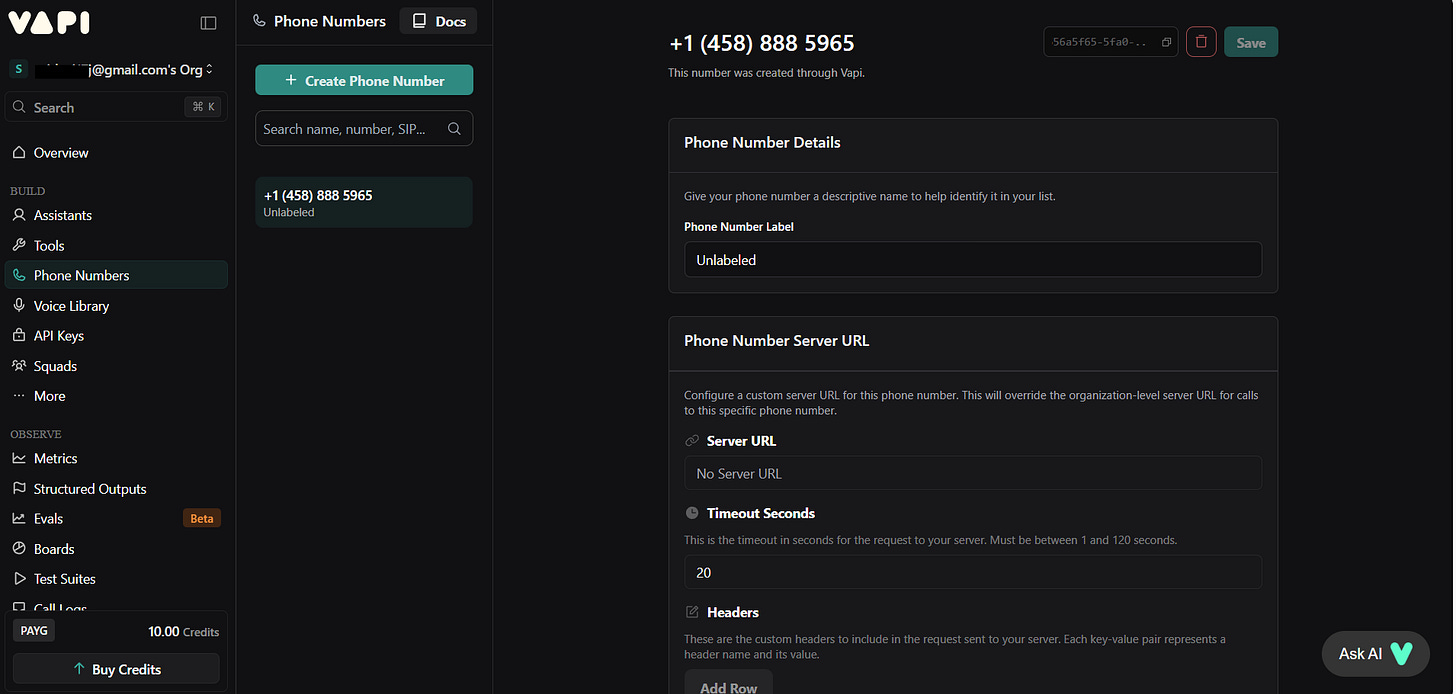Click the 10.00 Credits balance

[x=183, y=632]
